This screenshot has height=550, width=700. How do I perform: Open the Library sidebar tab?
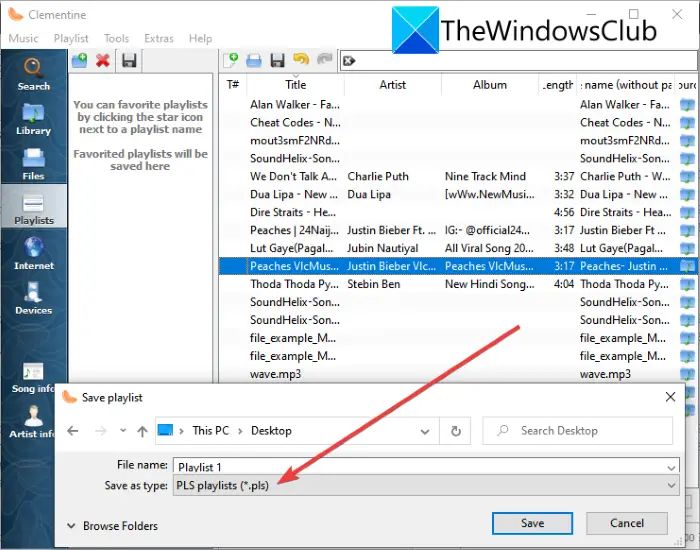33,119
